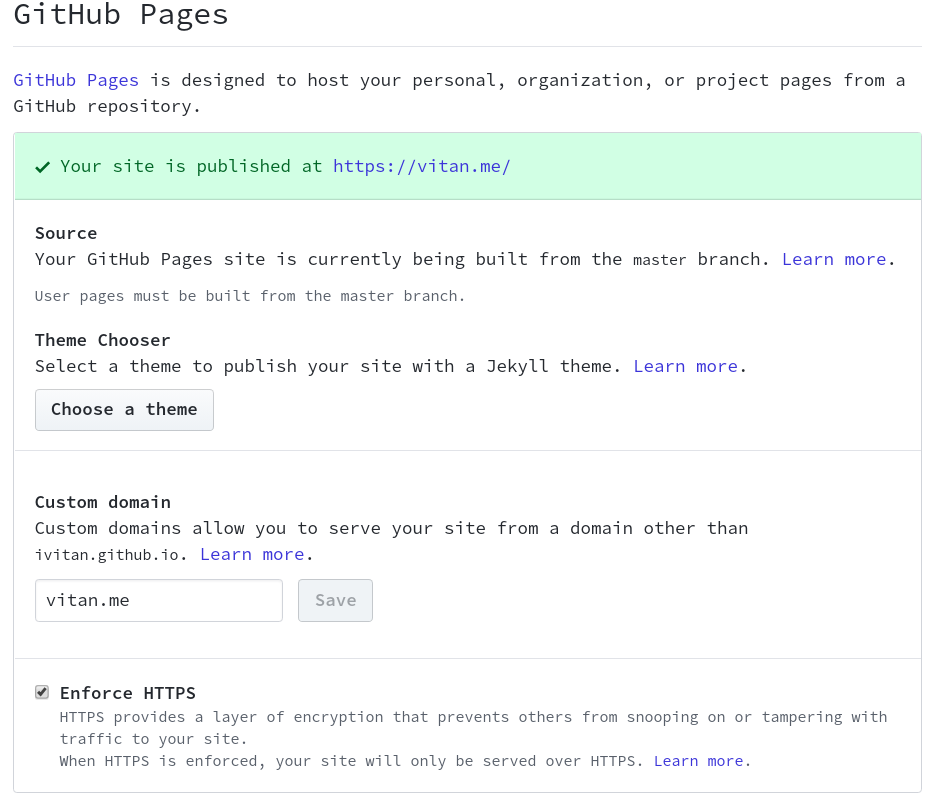Click the Theme Chooser section heading
942x809 pixels.
(x=103, y=340)
